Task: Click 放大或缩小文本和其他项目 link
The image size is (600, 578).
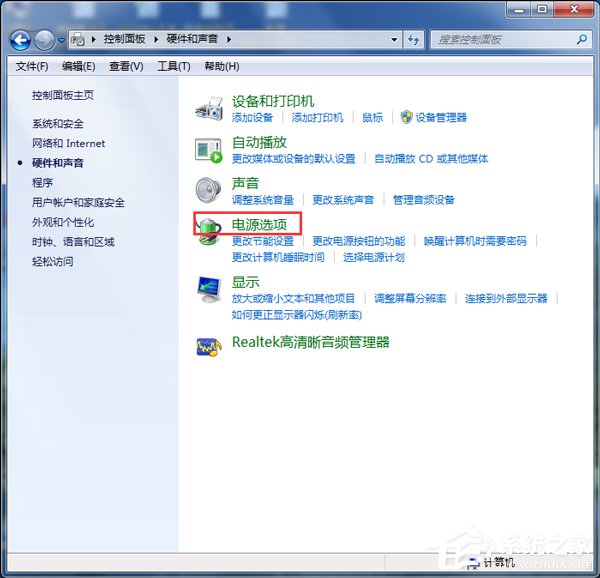Action: point(293,298)
